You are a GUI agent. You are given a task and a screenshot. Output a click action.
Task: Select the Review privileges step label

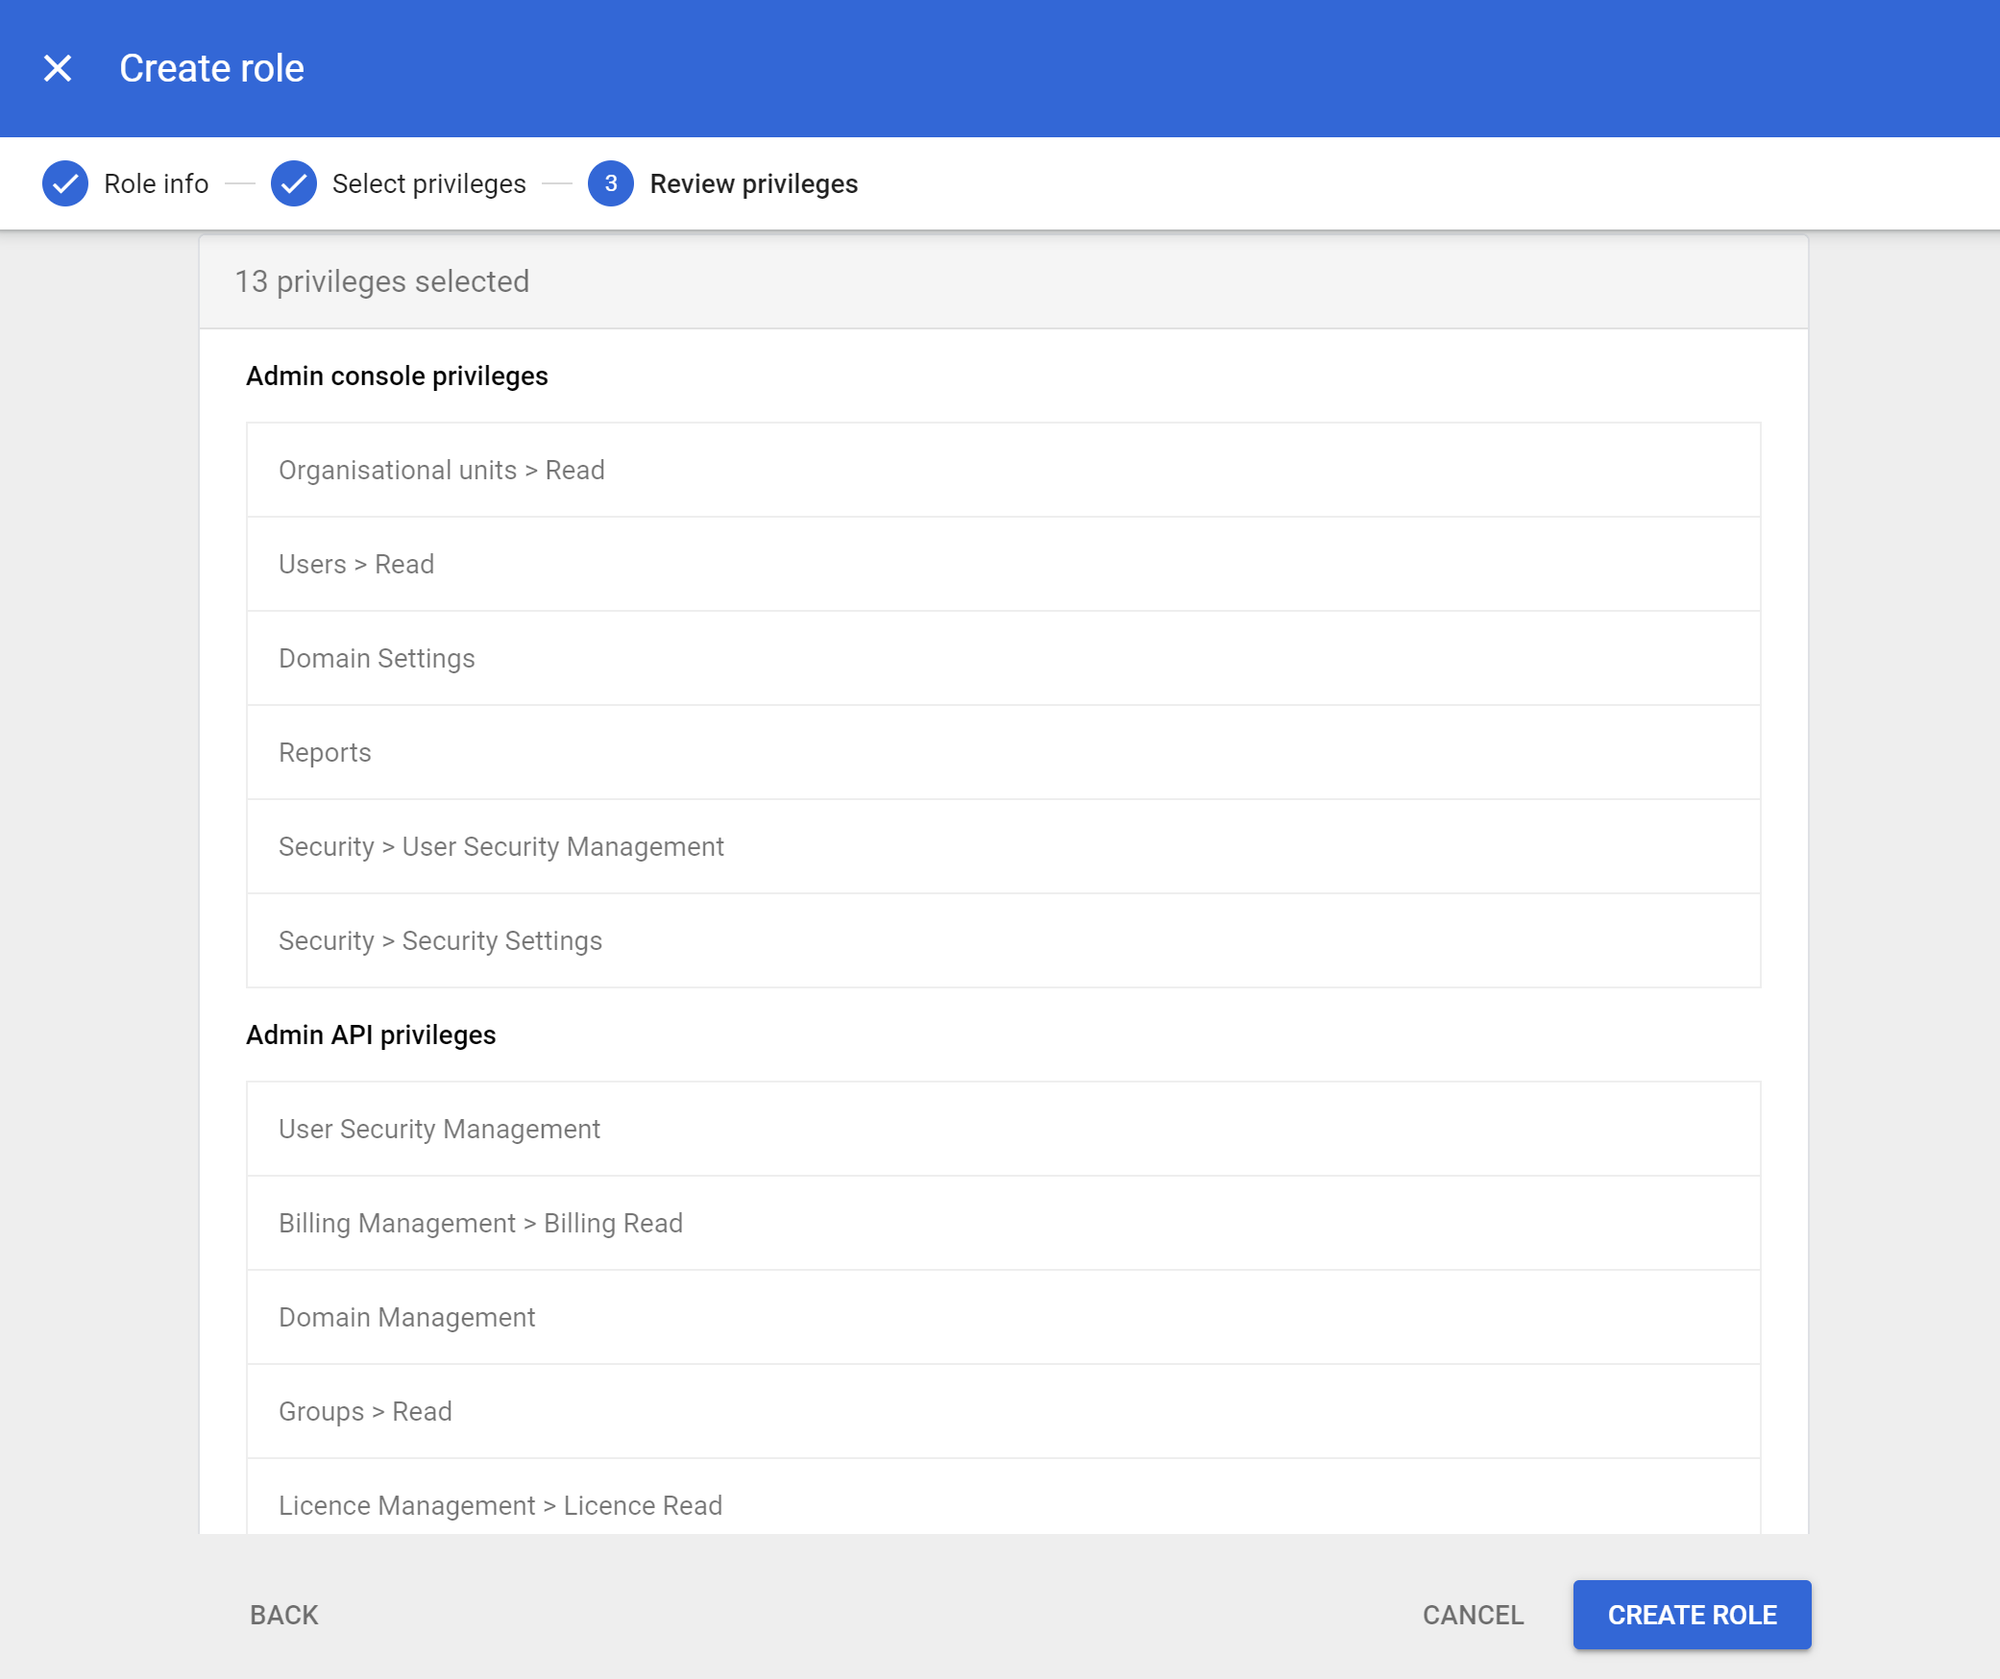[x=753, y=184]
